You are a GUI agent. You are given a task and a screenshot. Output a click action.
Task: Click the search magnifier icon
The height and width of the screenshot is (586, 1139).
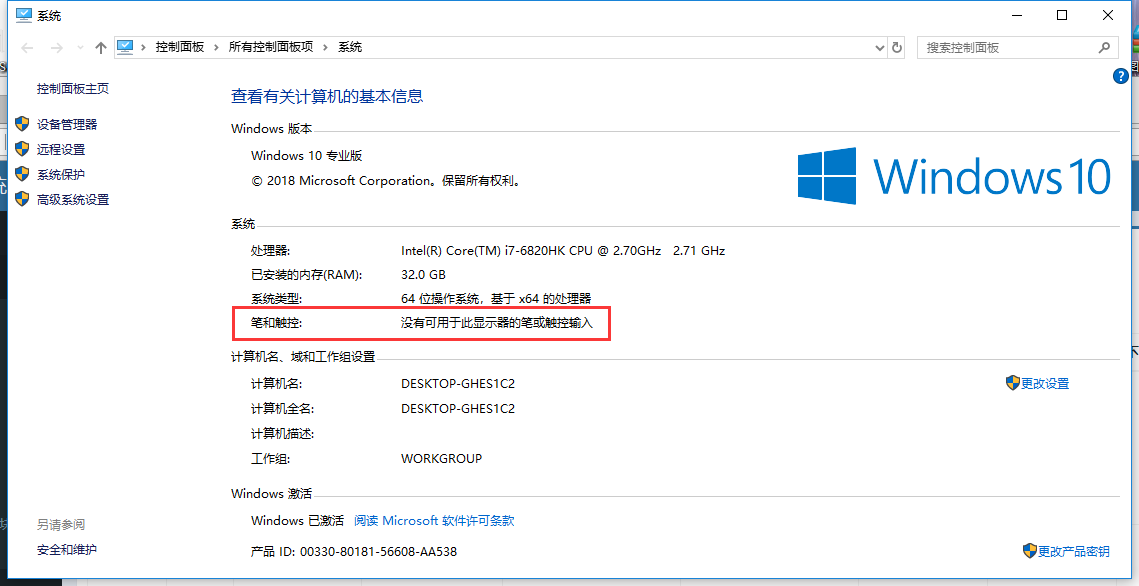[1104, 48]
